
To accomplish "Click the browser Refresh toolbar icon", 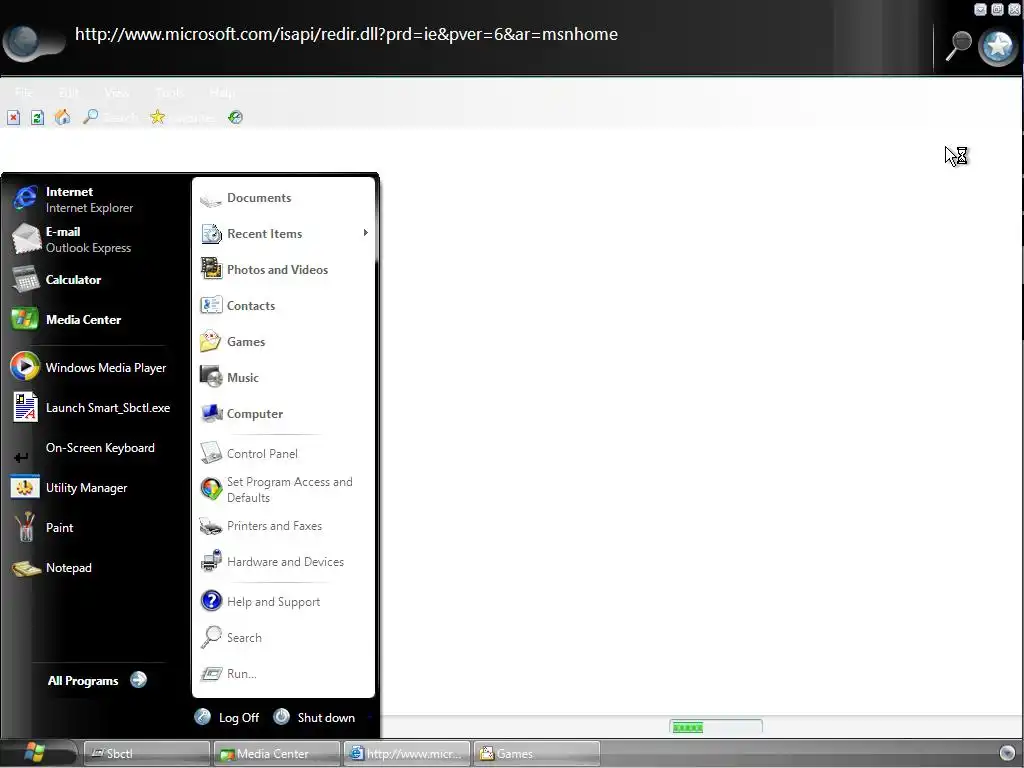I will 37,118.
